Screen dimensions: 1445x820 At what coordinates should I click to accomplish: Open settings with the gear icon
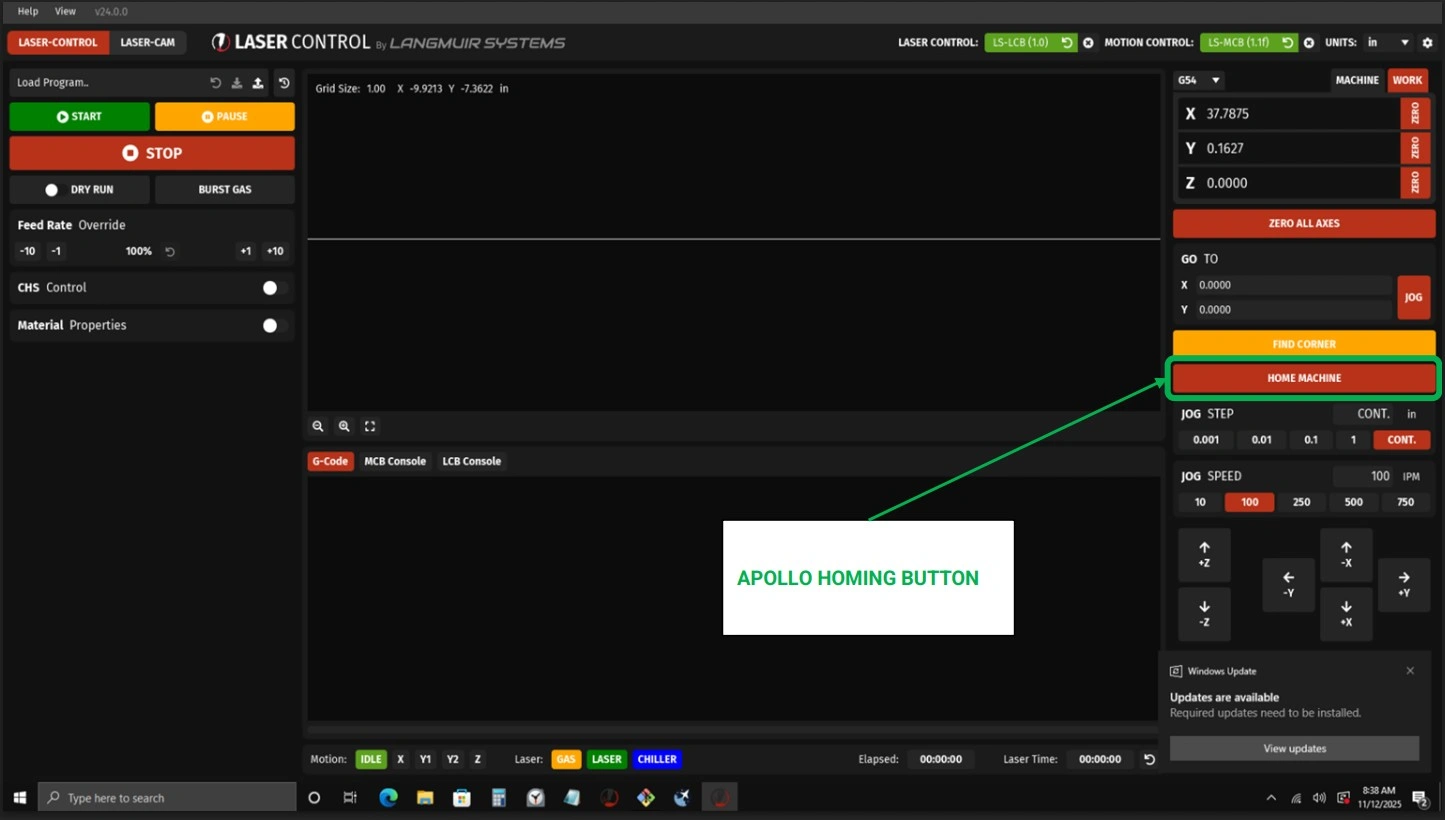(1427, 43)
